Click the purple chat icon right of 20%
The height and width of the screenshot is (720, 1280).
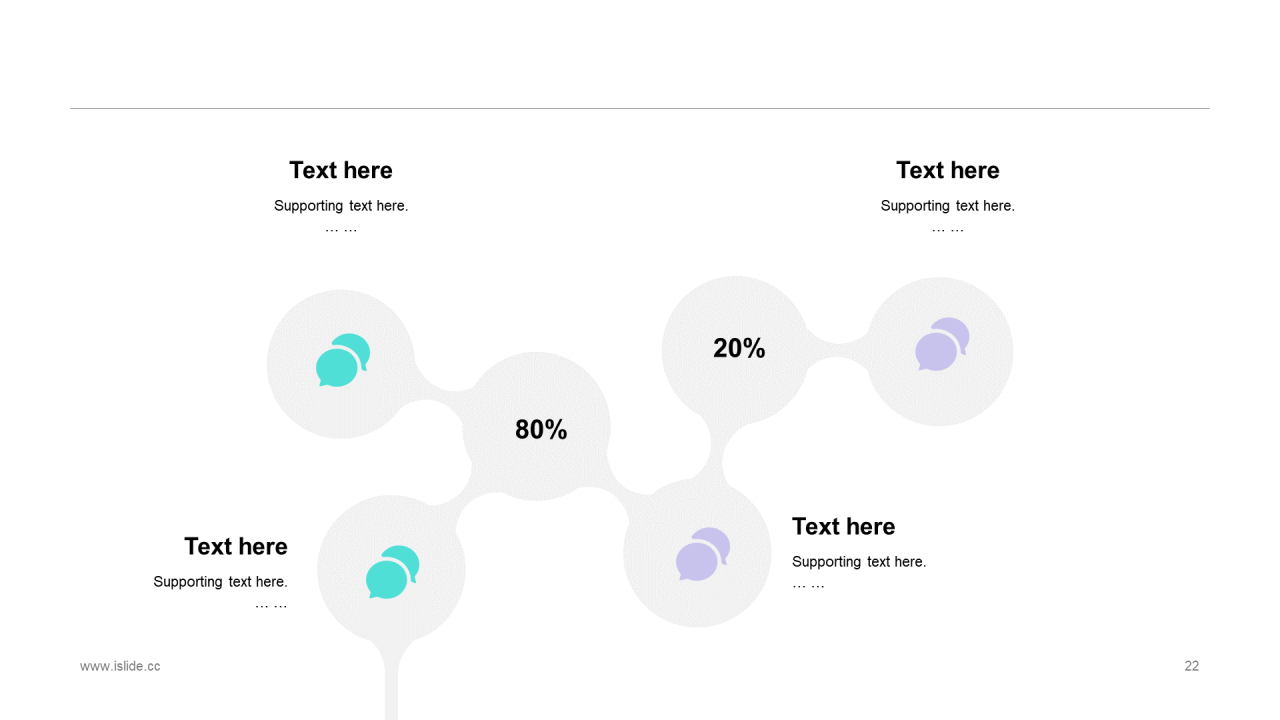click(x=942, y=345)
